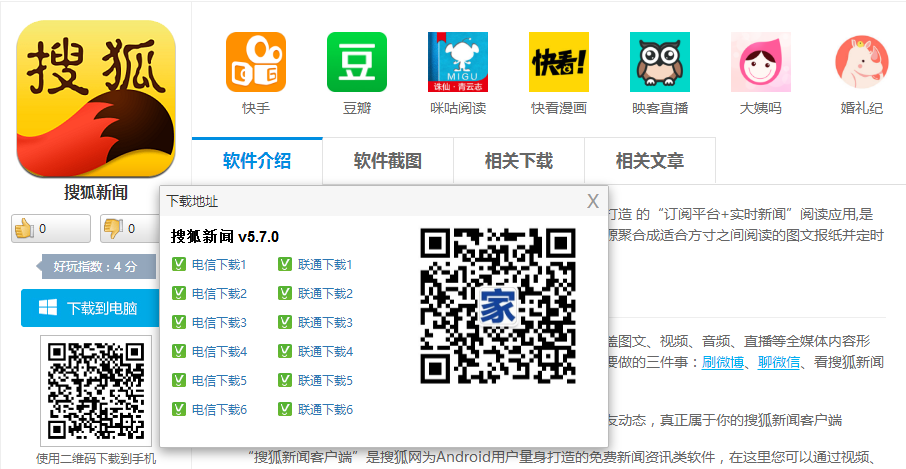Click the 联通下载5 link
The height and width of the screenshot is (469, 906).
[x=325, y=381]
